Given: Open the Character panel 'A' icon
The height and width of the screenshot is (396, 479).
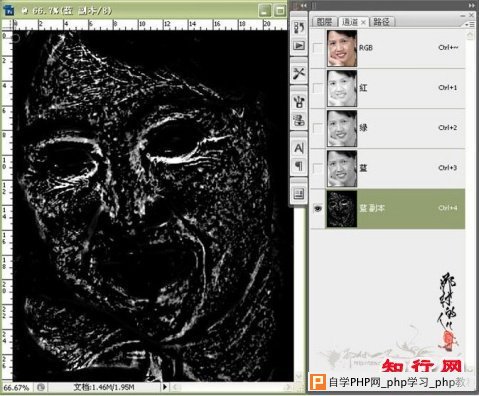Looking at the screenshot, I should (x=299, y=148).
